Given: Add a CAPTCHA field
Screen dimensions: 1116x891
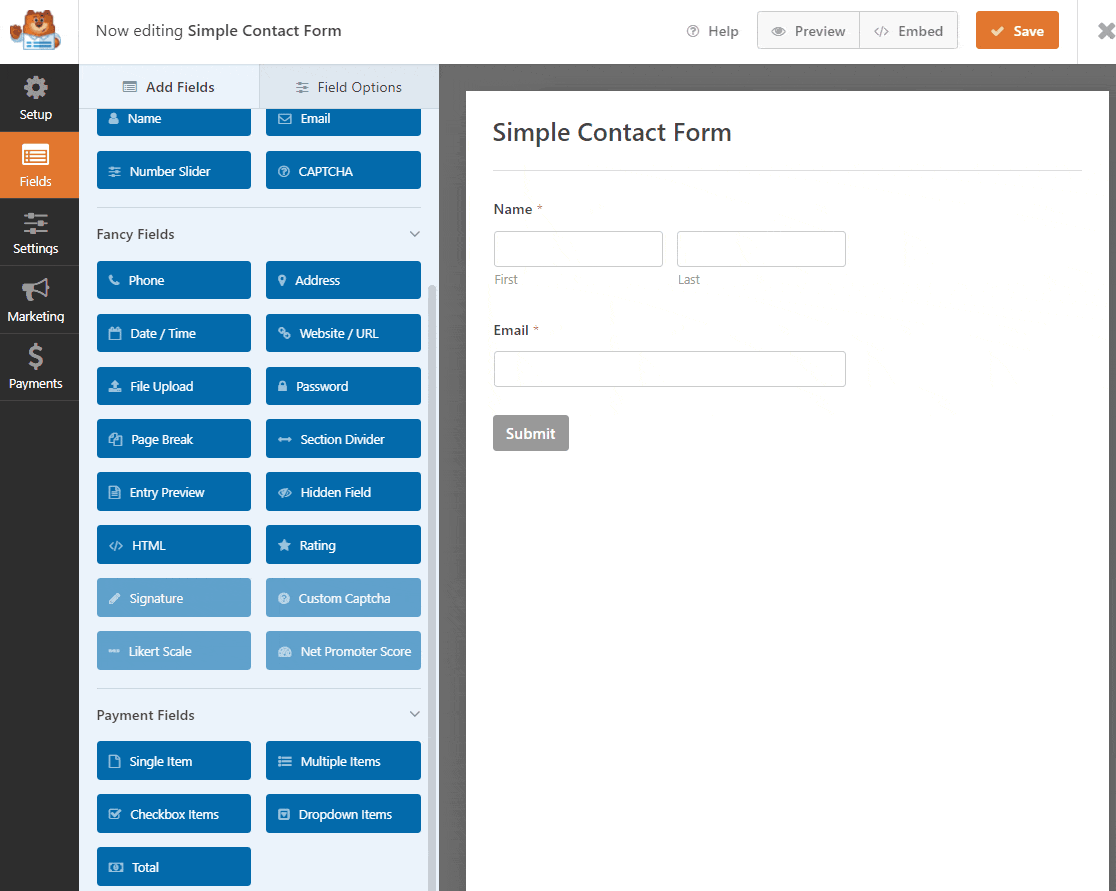Looking at the screenshot, I should (x=343, y=171).
